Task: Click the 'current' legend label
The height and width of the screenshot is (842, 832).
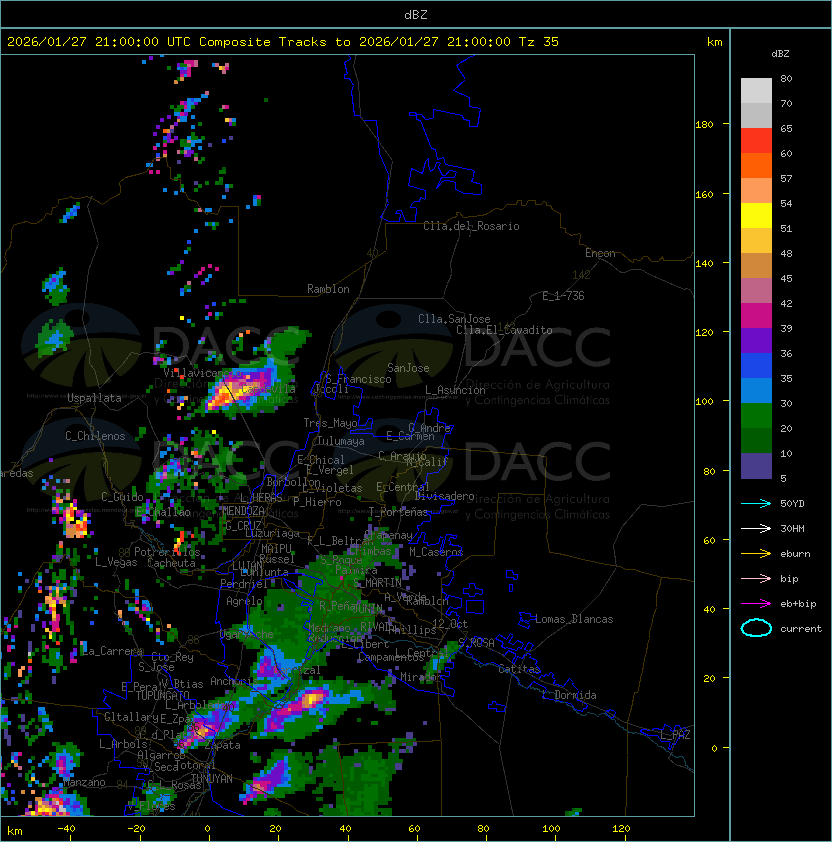Action: [x=801, y=629]
